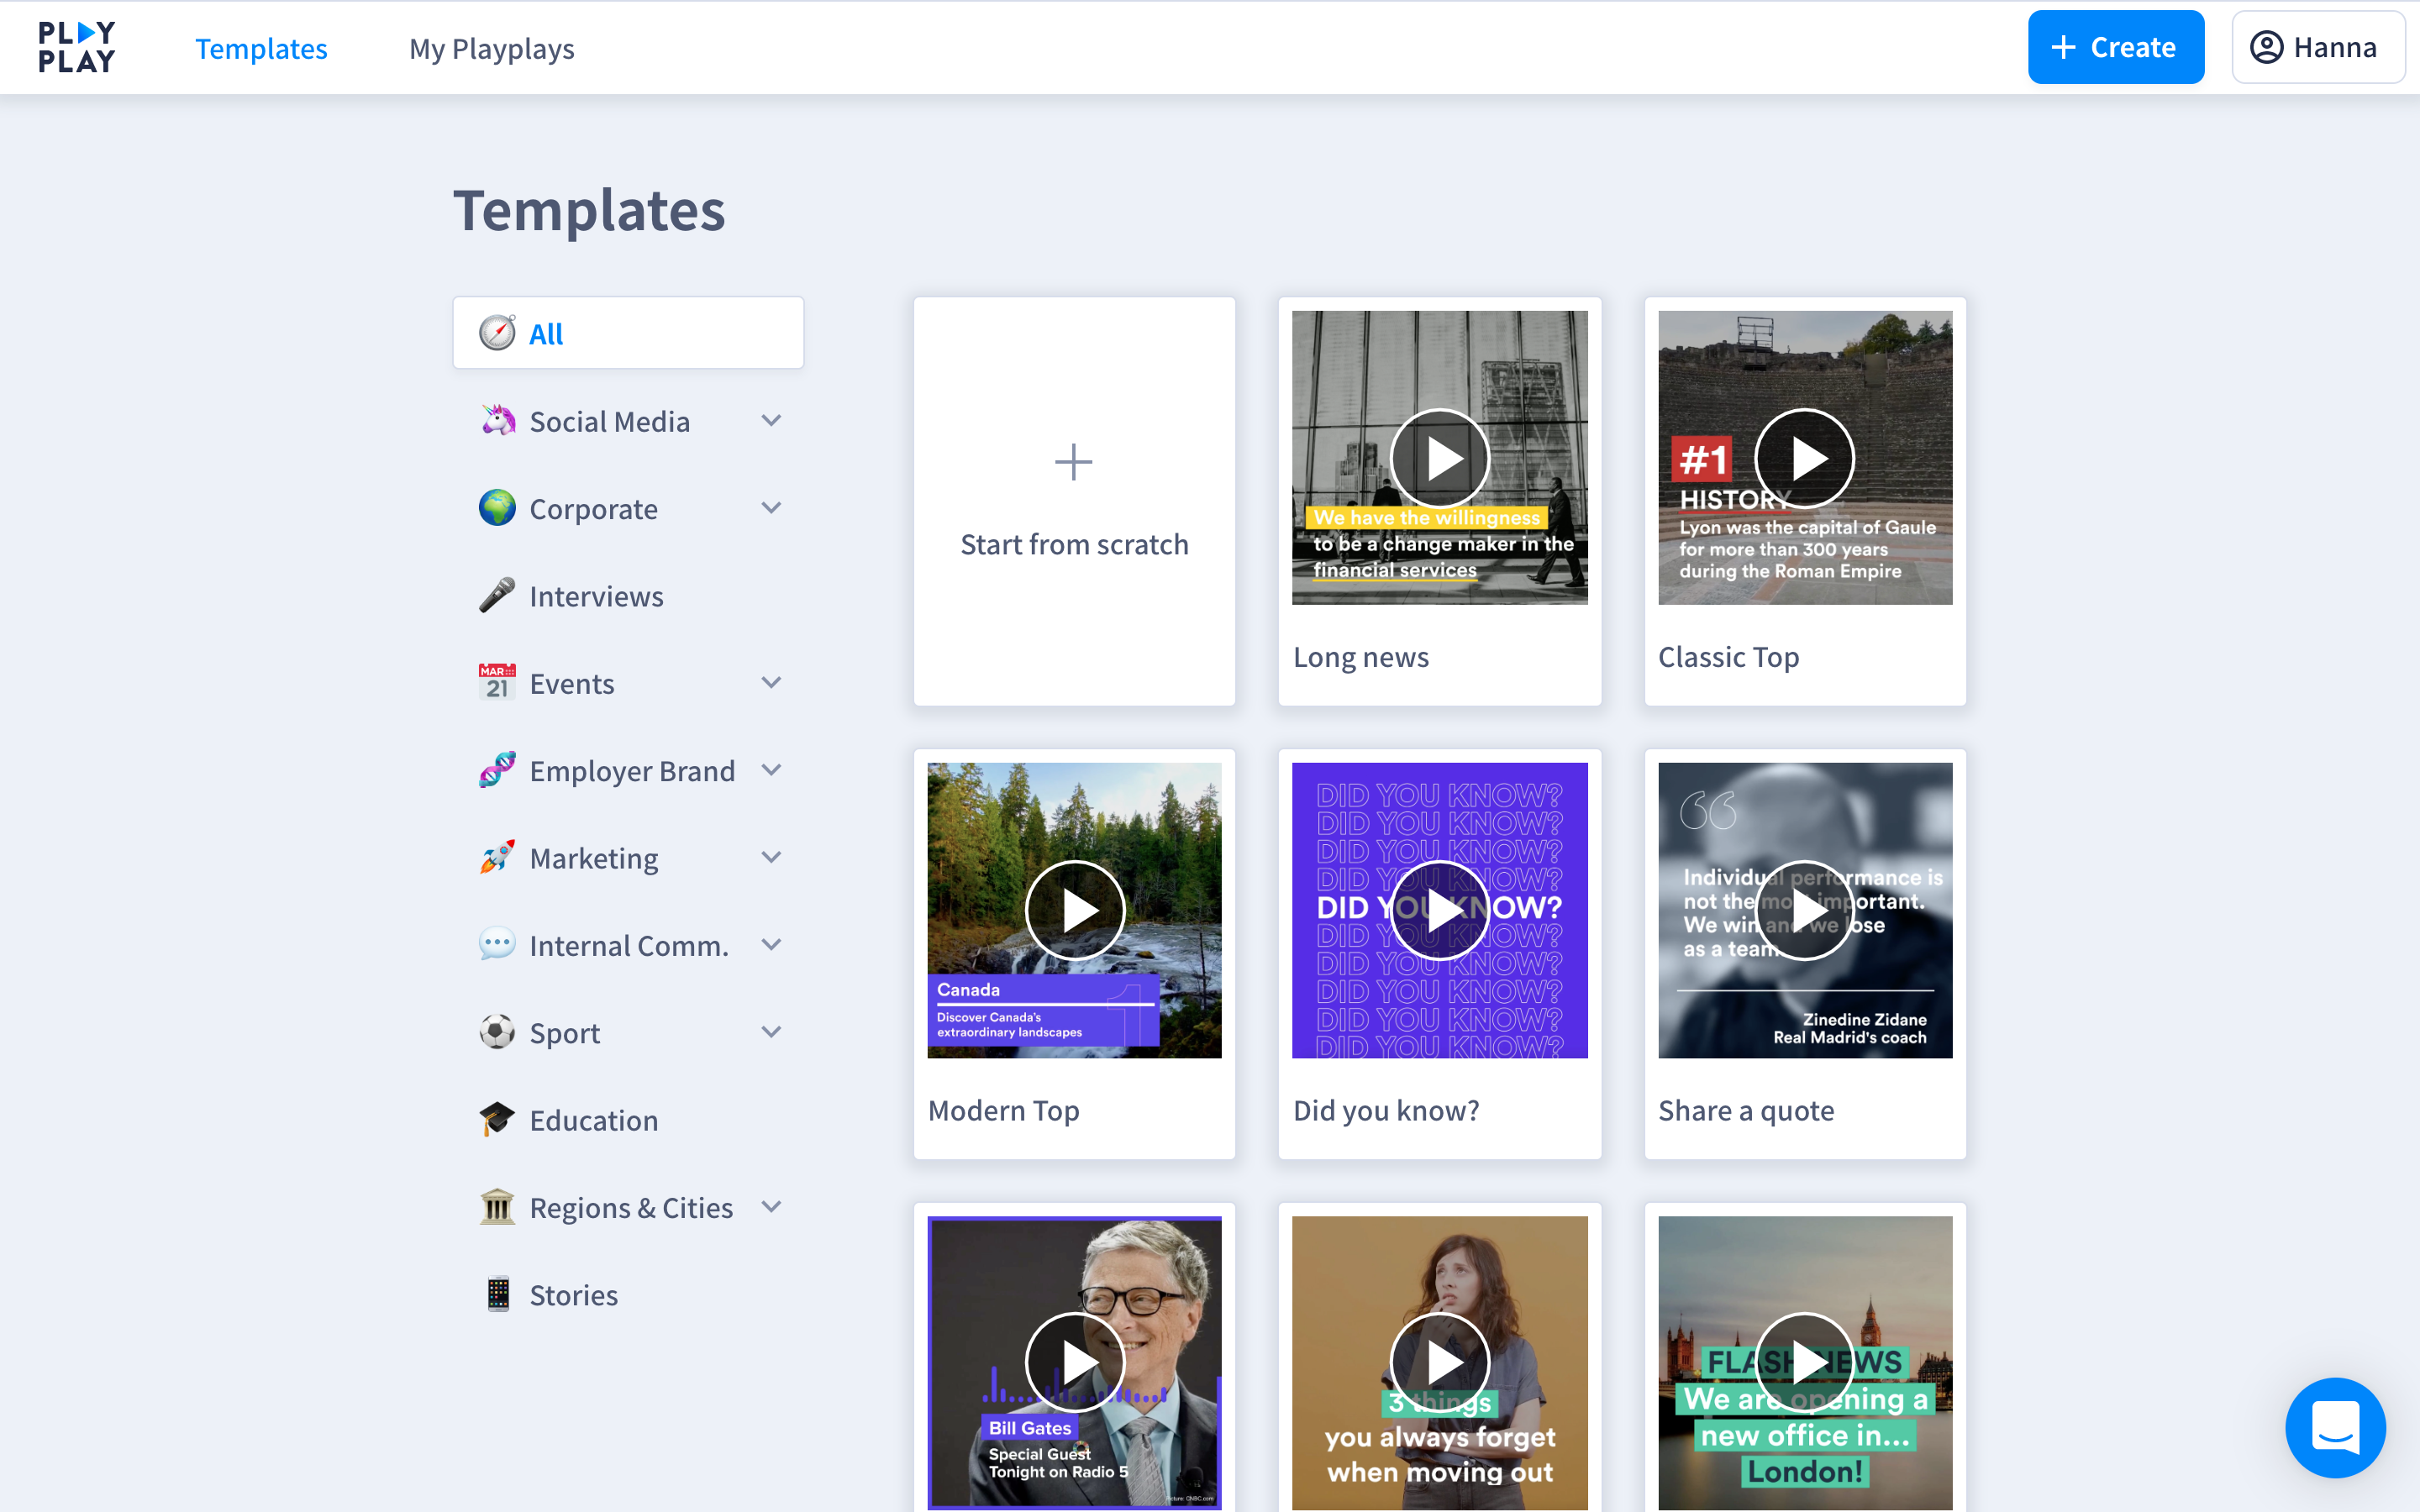Click the phone icon for Stories
Viewport: 2420px width, 1512px height.
click(497, 1294)
